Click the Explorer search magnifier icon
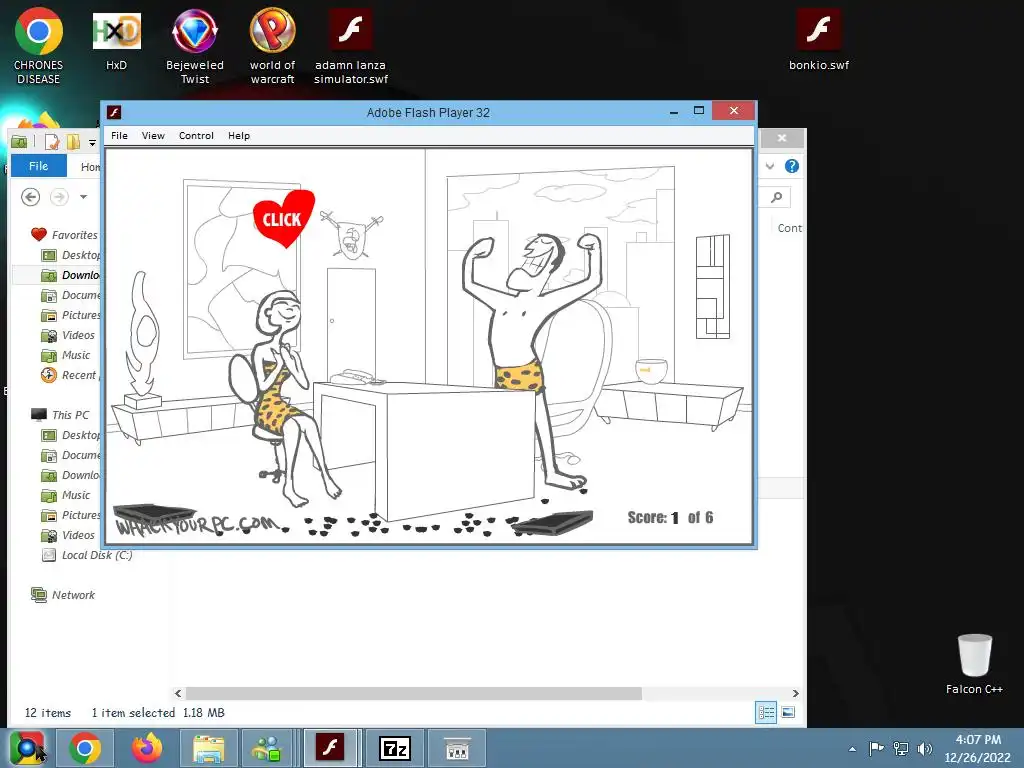Screen dimensions: 1024x768 (x=776, y=197)
